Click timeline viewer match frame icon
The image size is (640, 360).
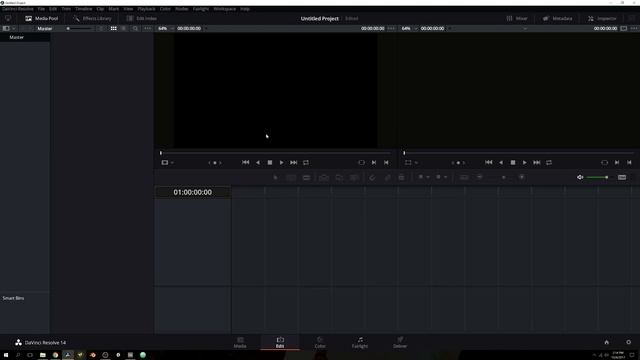[x=604, y=162]
